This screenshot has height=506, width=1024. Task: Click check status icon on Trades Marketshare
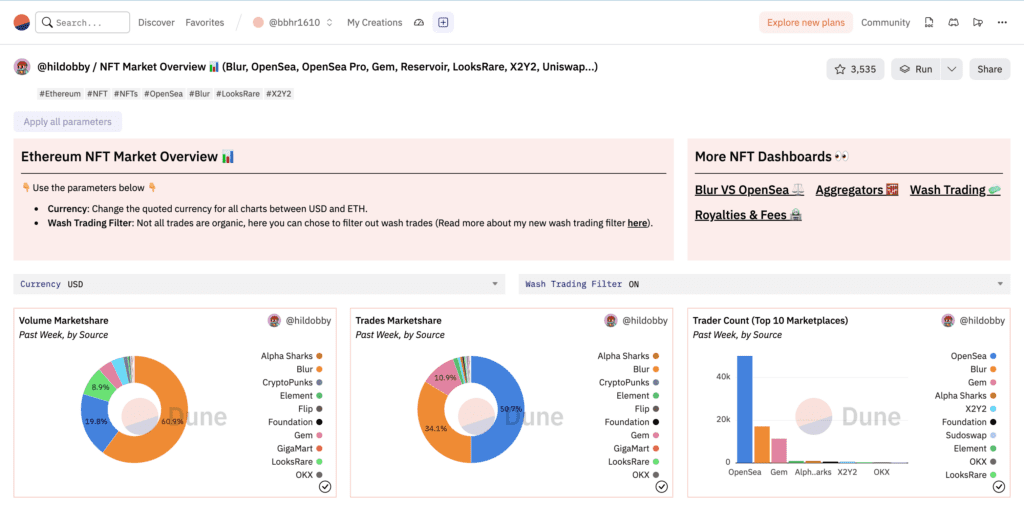(662, 487)
